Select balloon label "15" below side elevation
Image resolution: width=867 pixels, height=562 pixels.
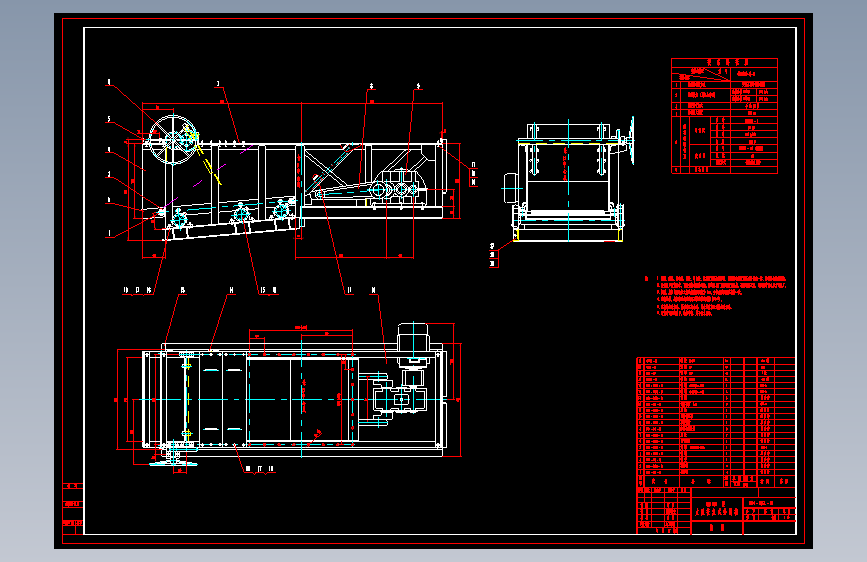(x=263, y=290)
